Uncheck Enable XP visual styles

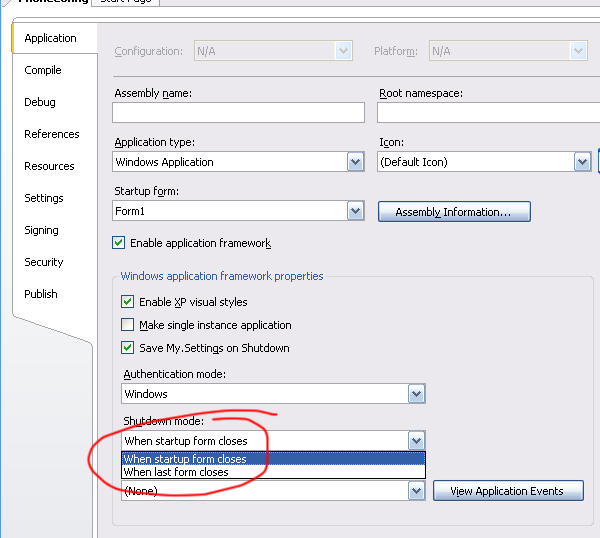127,302
